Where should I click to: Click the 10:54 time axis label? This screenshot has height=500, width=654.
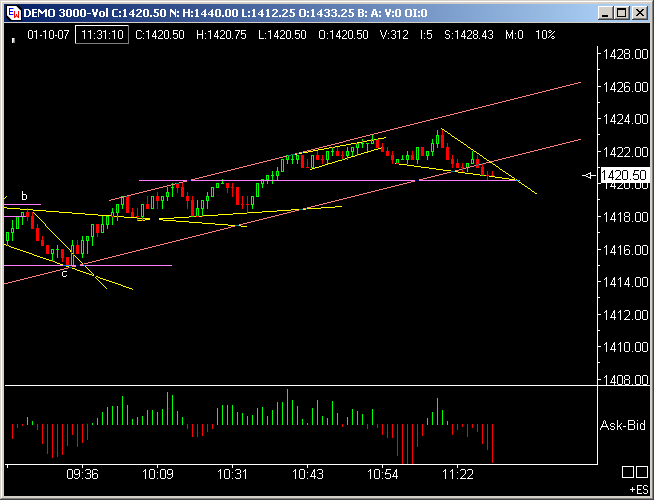coord(382,474)
